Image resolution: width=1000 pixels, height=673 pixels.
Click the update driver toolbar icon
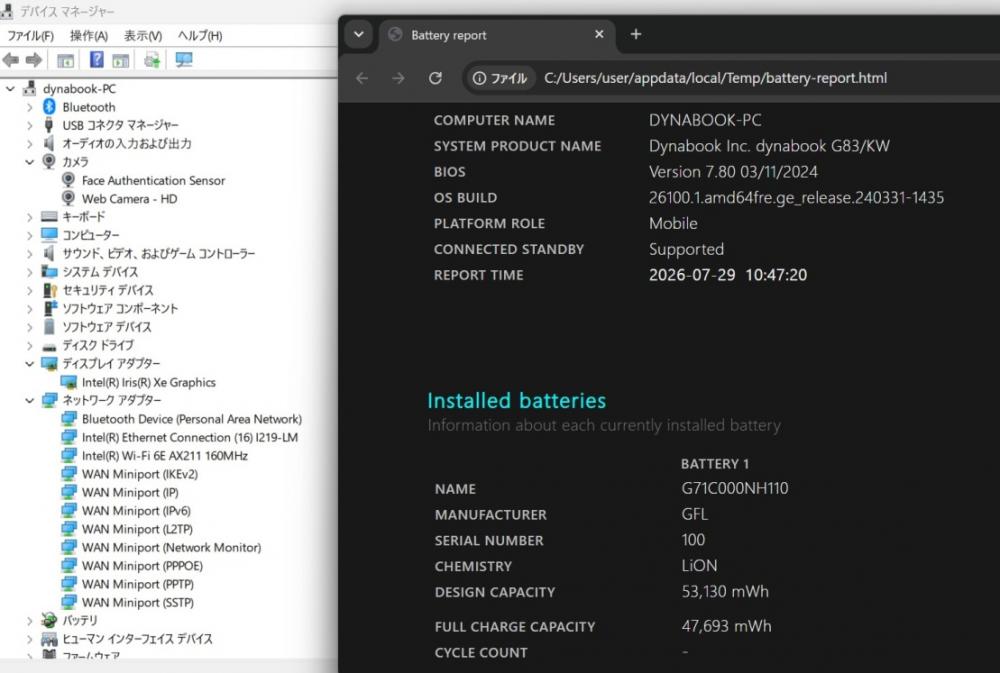coord(152,61)
